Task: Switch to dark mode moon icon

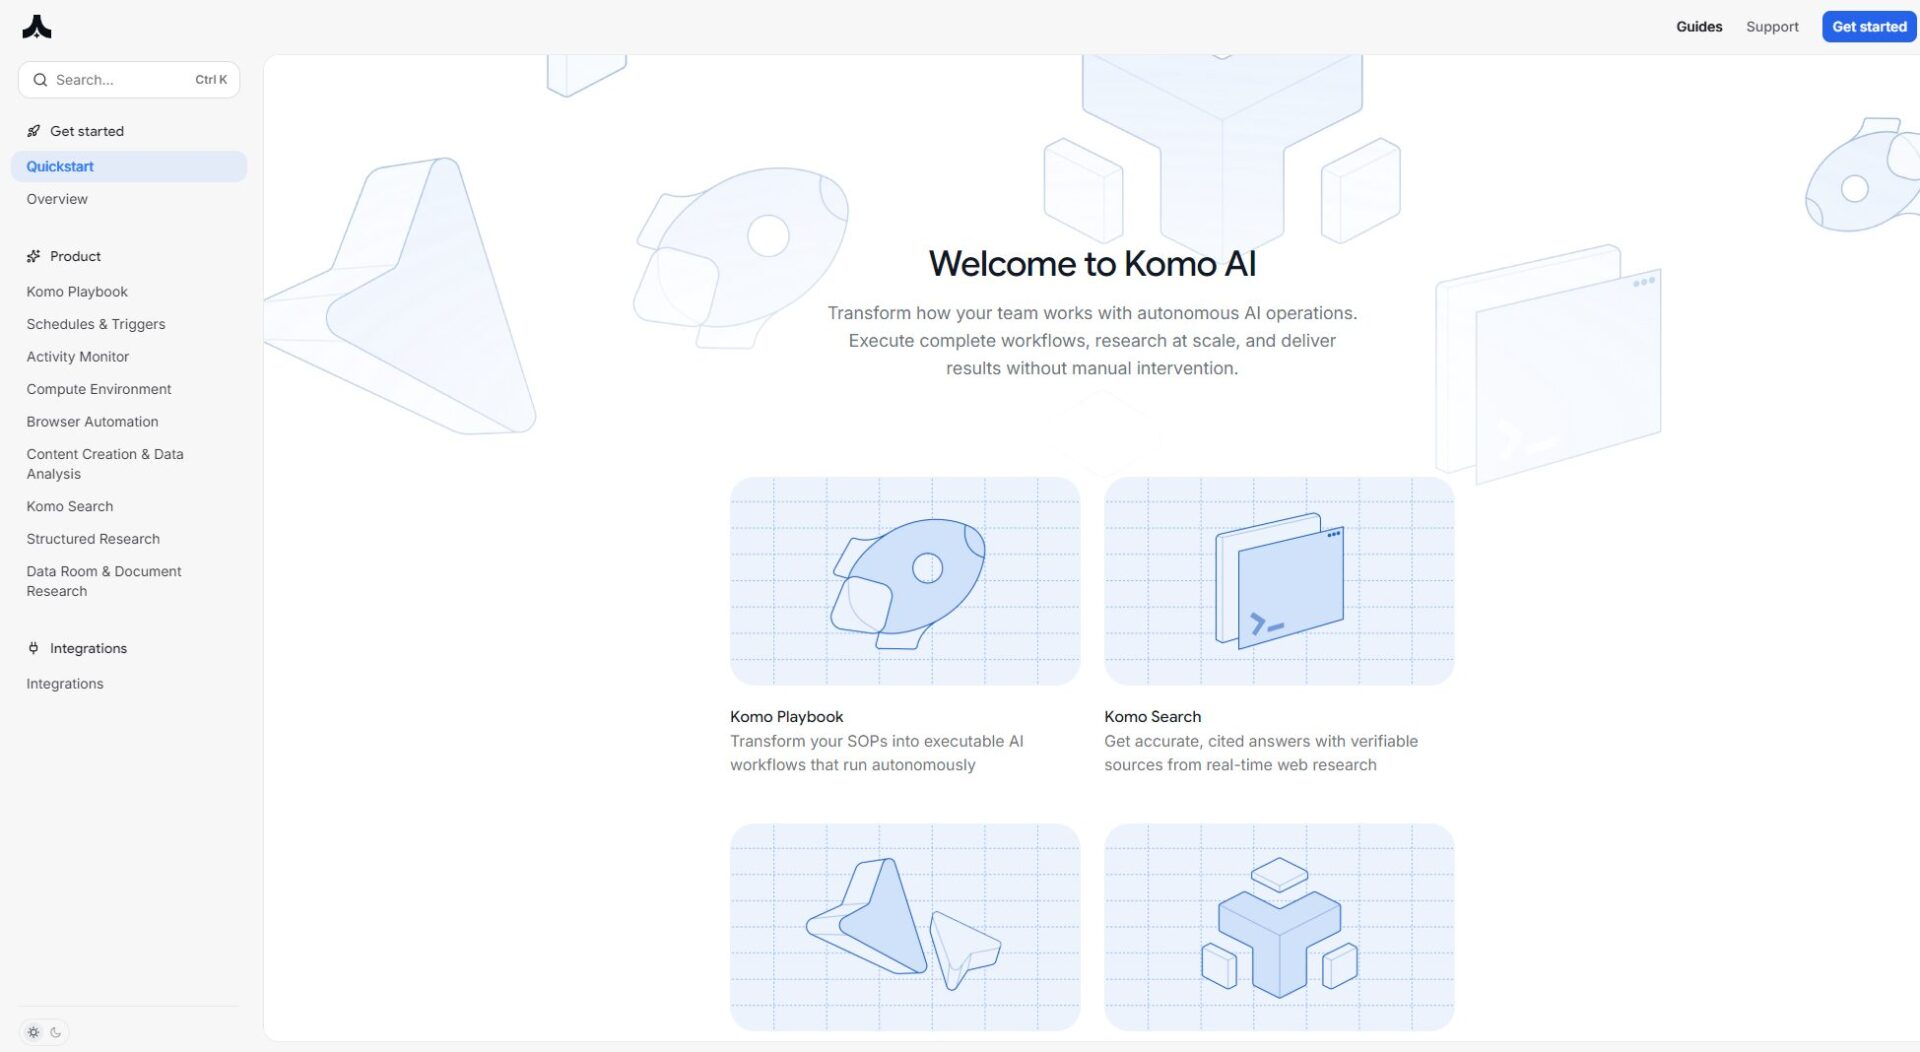Action: point(56,1032)
